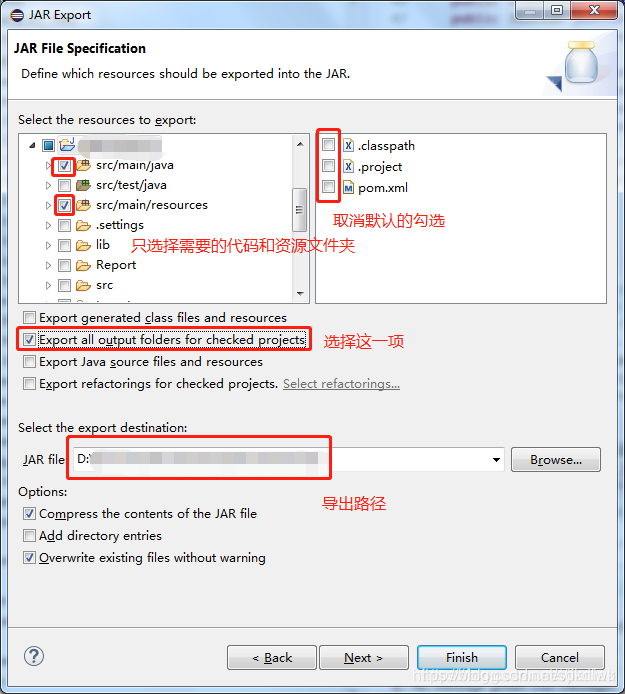Check the .project file checkbox

point(328,166)
